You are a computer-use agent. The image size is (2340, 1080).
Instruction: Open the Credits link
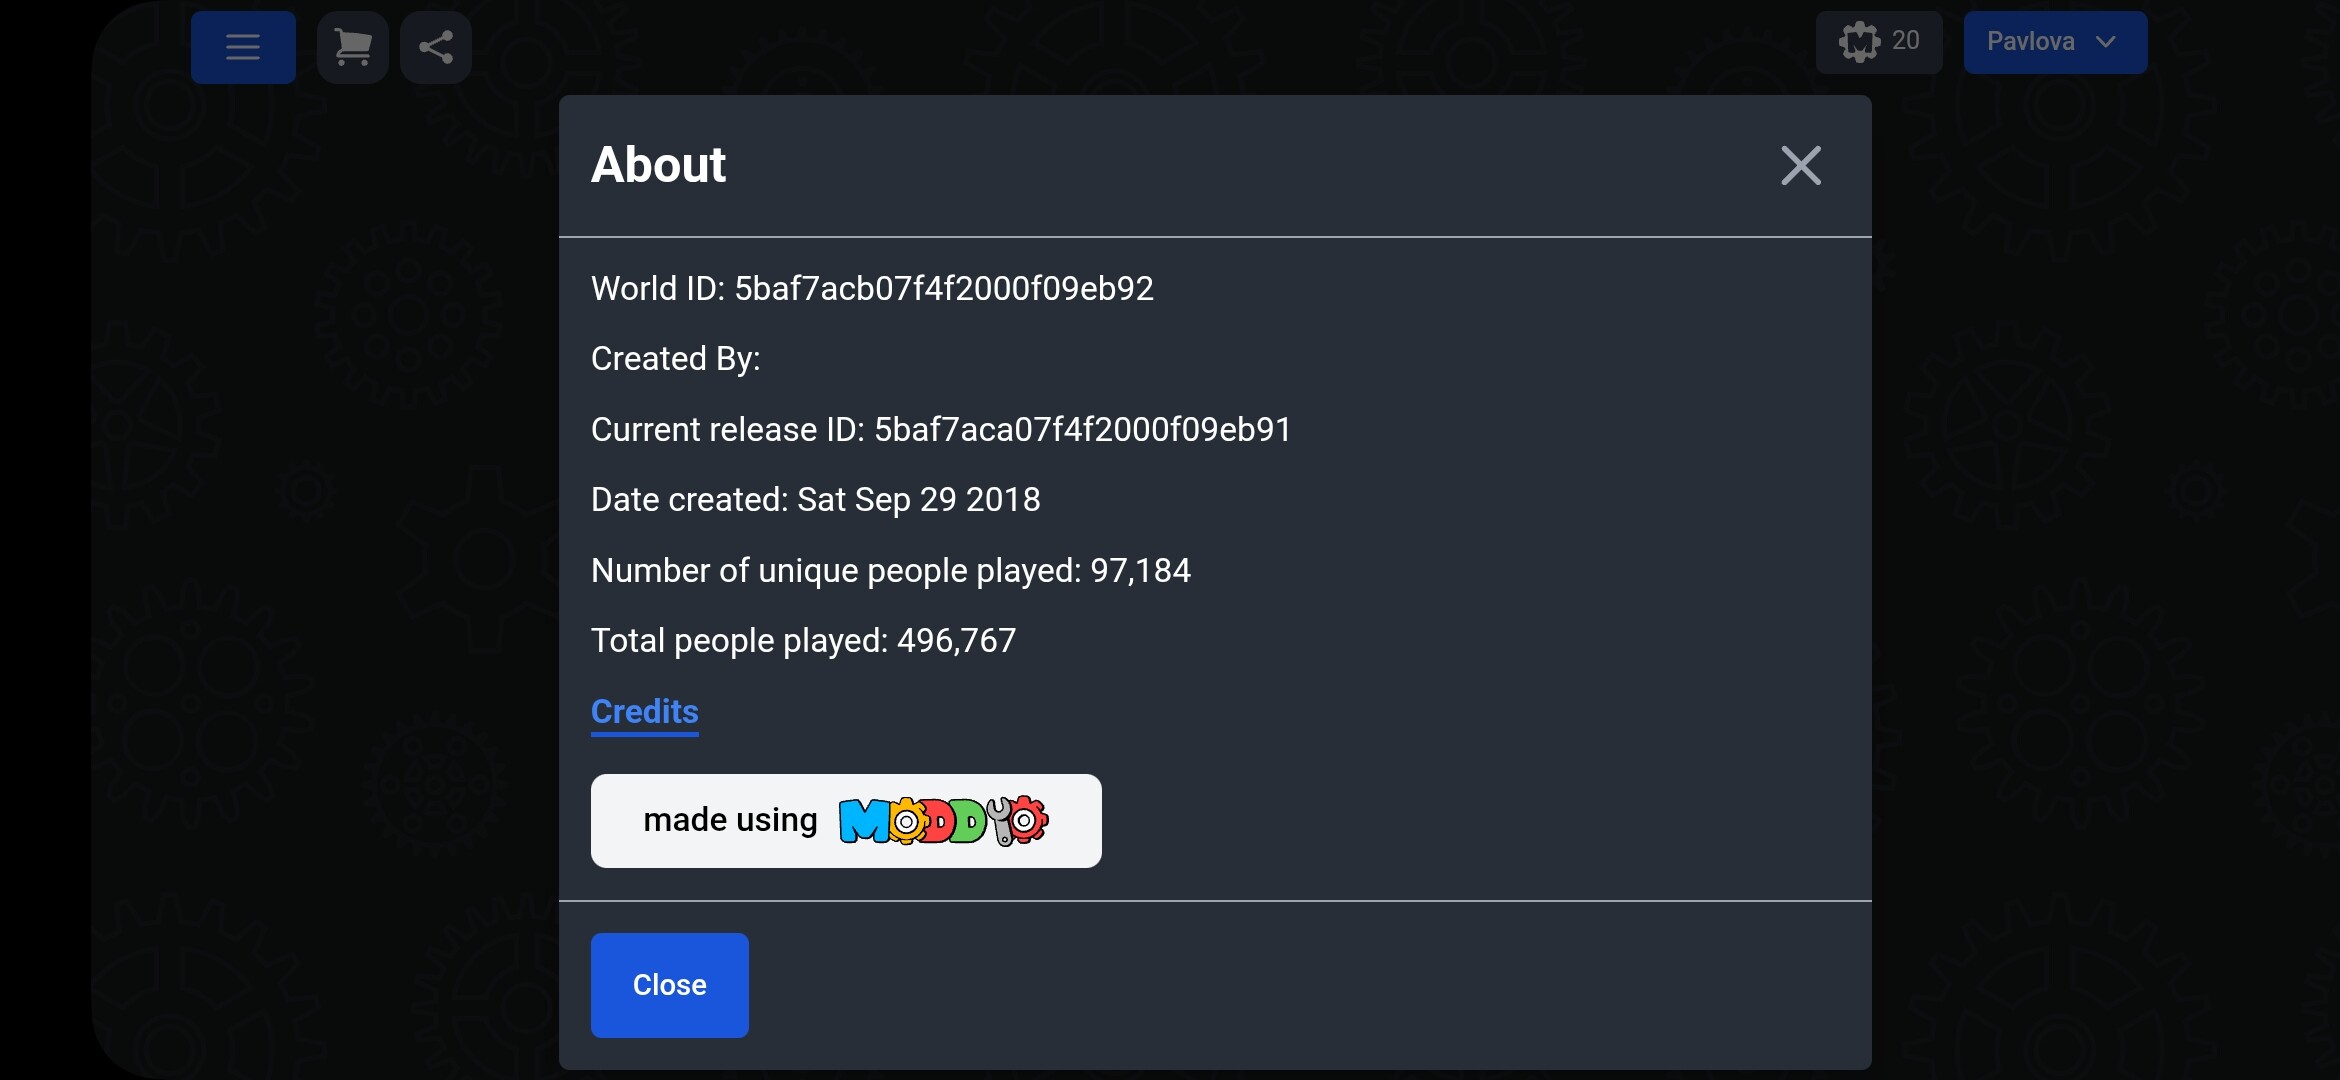(x=644, y=712)
